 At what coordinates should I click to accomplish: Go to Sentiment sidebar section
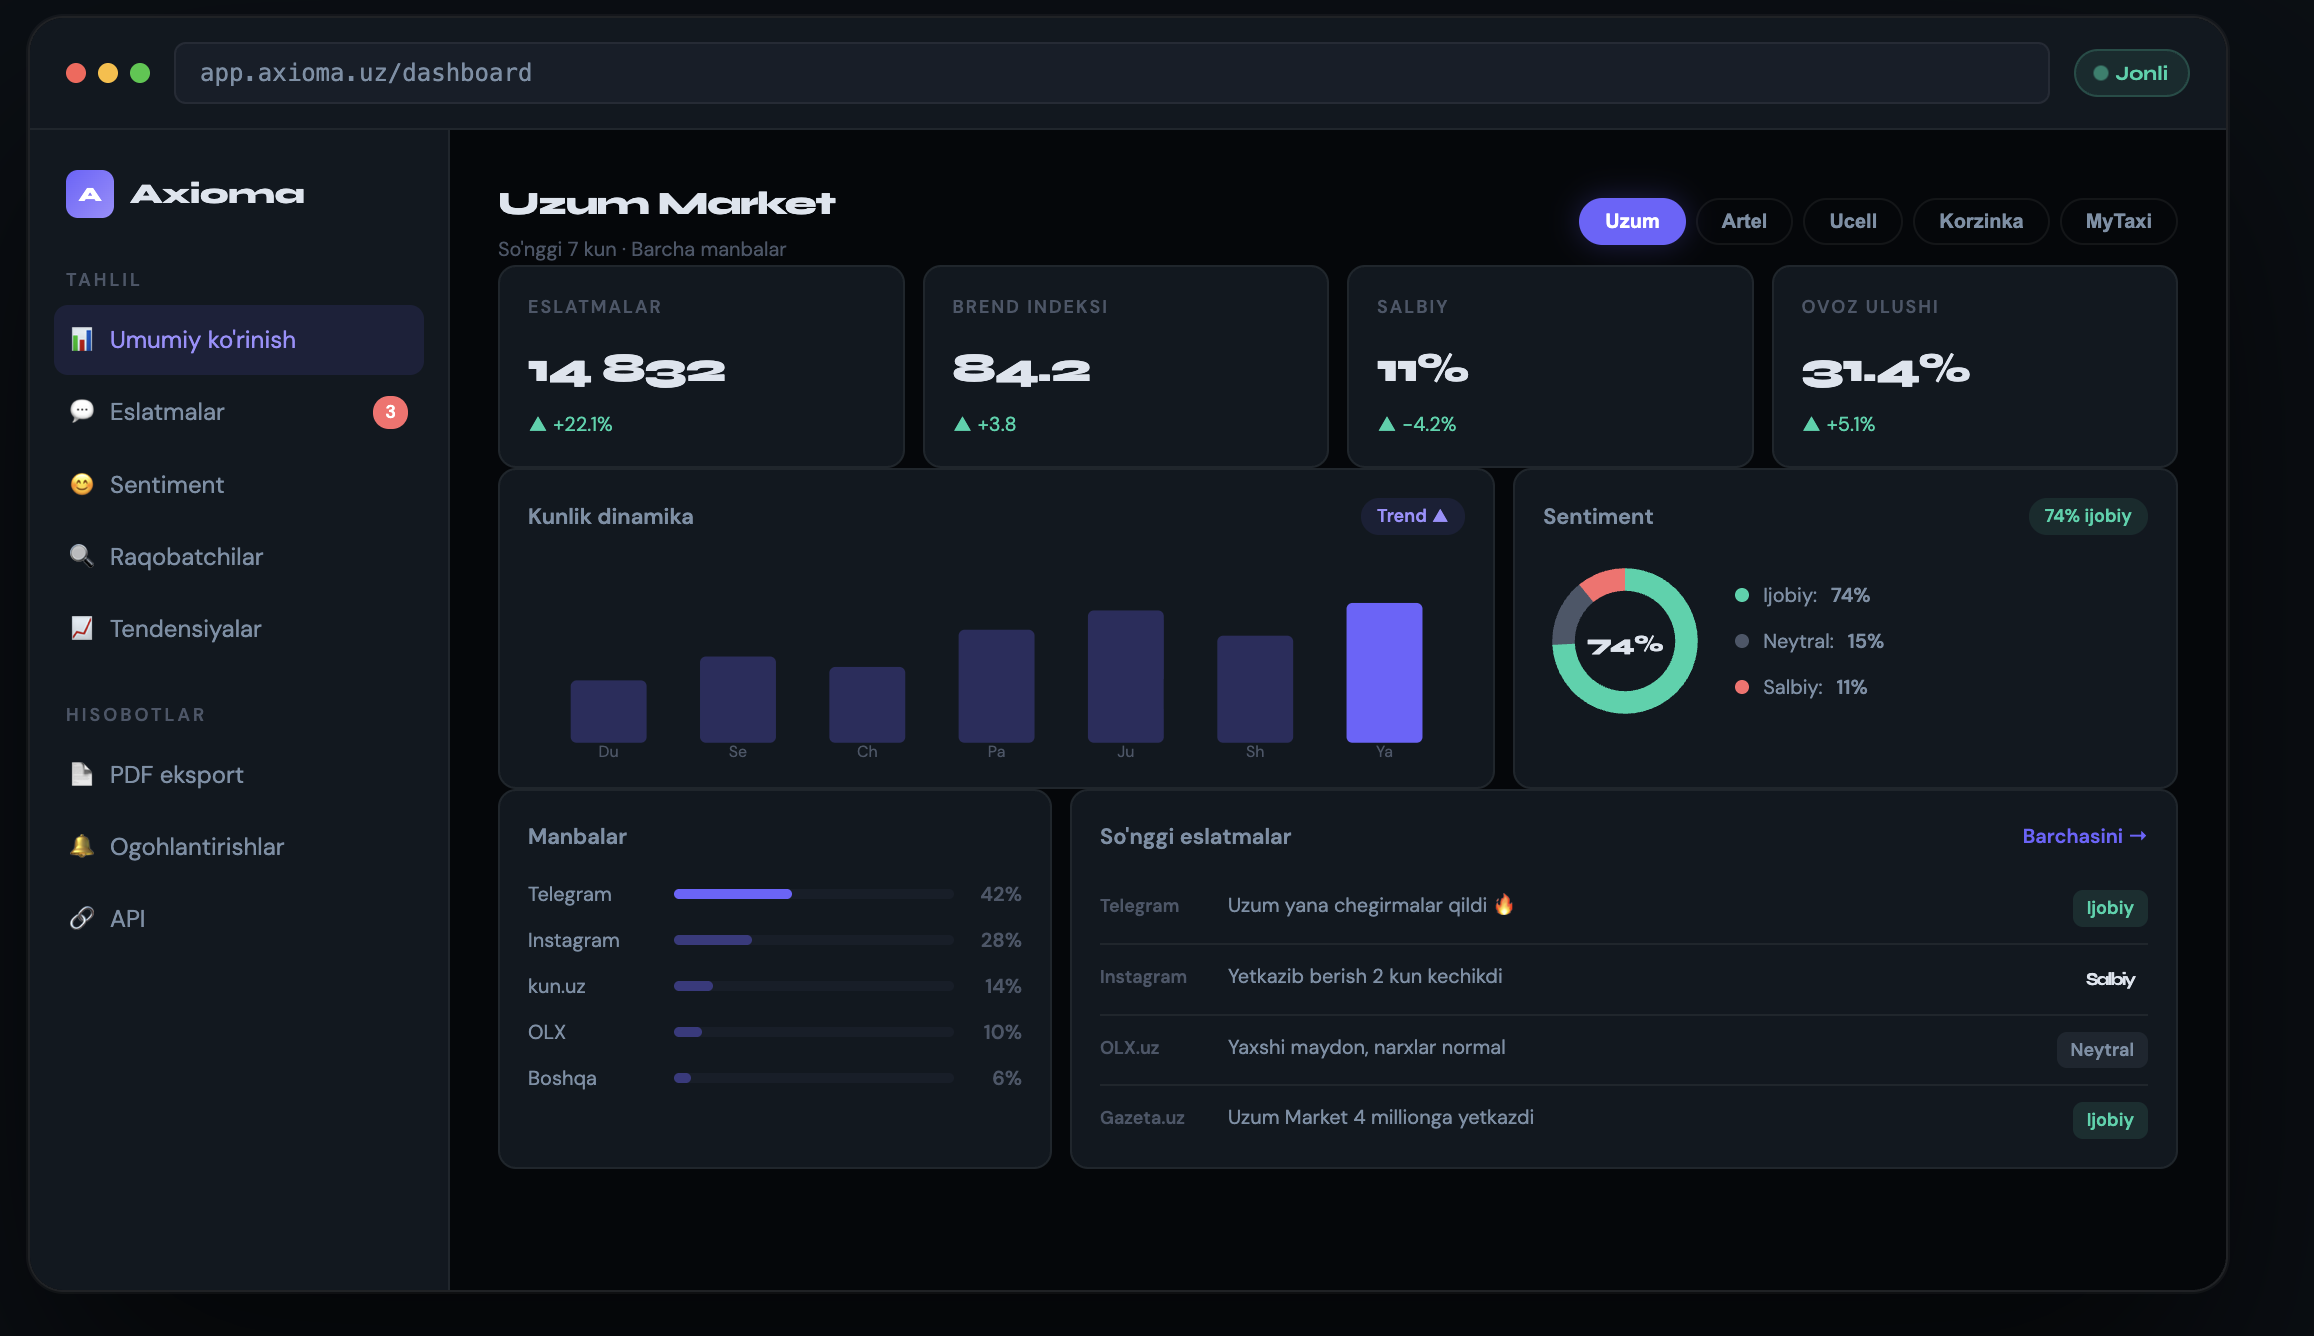pos(239,485)
